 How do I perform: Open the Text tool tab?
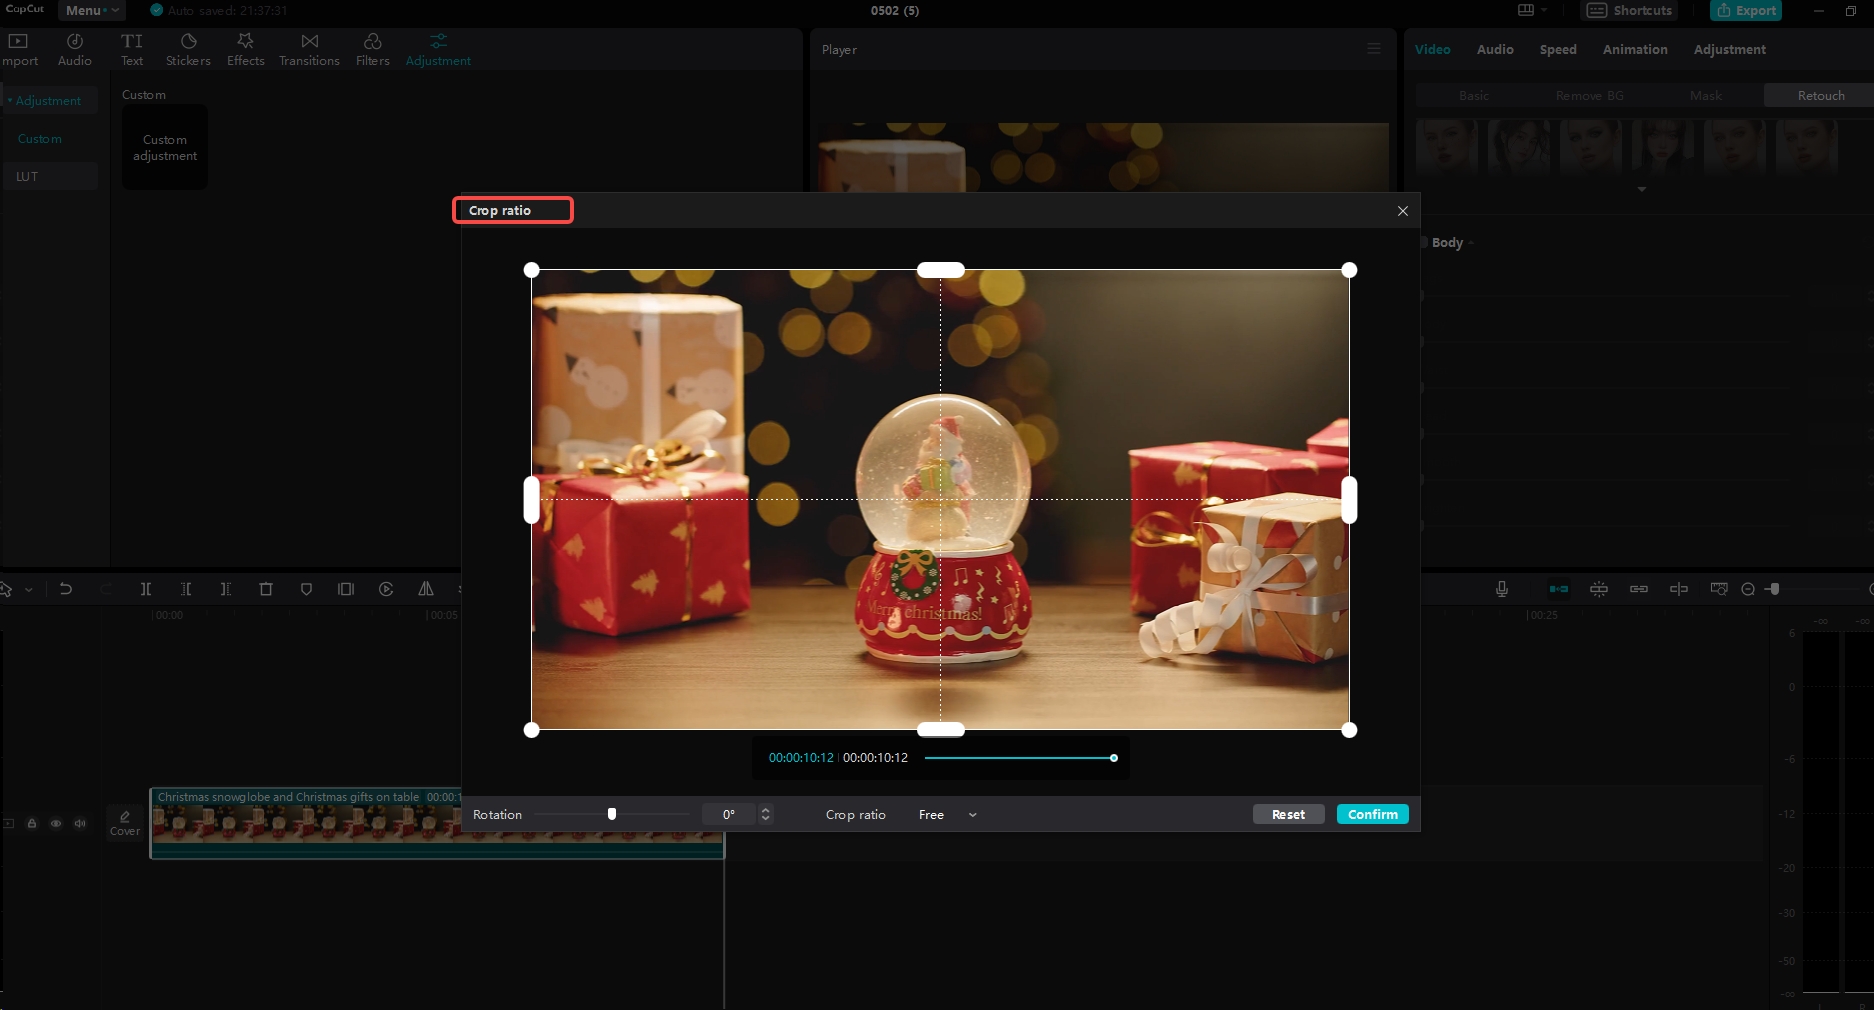tap(132, 49)
